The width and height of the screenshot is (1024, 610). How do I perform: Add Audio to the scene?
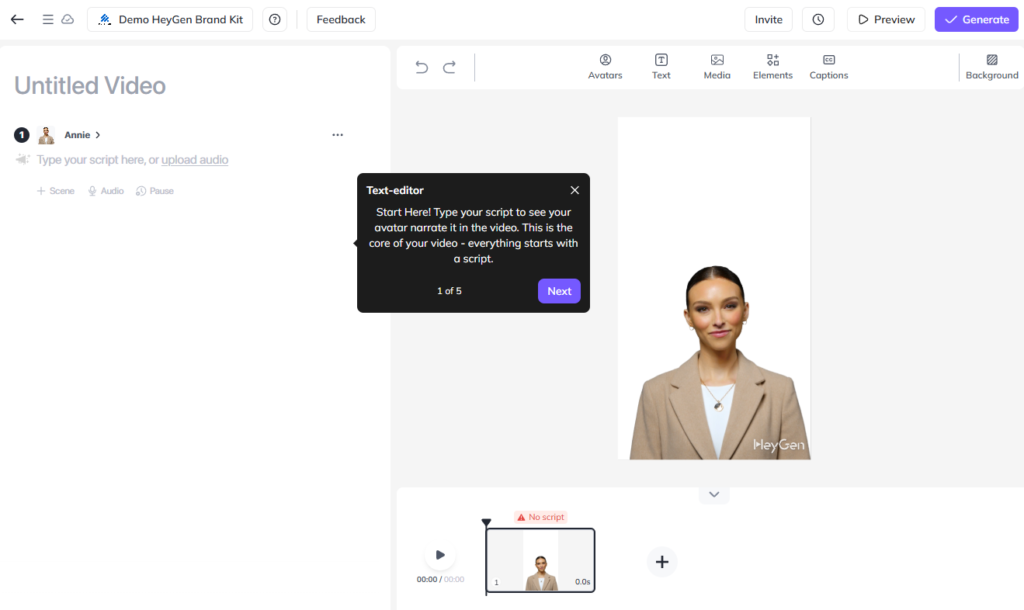click(106, 191)
